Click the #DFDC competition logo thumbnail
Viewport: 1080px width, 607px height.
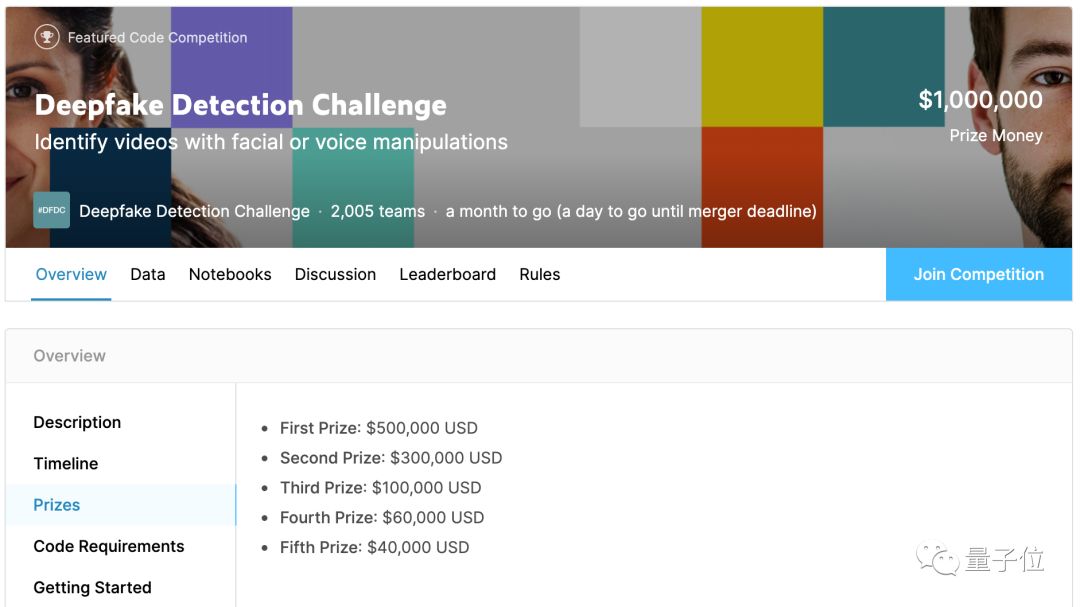pyautogui.click(x=51, y=210)
